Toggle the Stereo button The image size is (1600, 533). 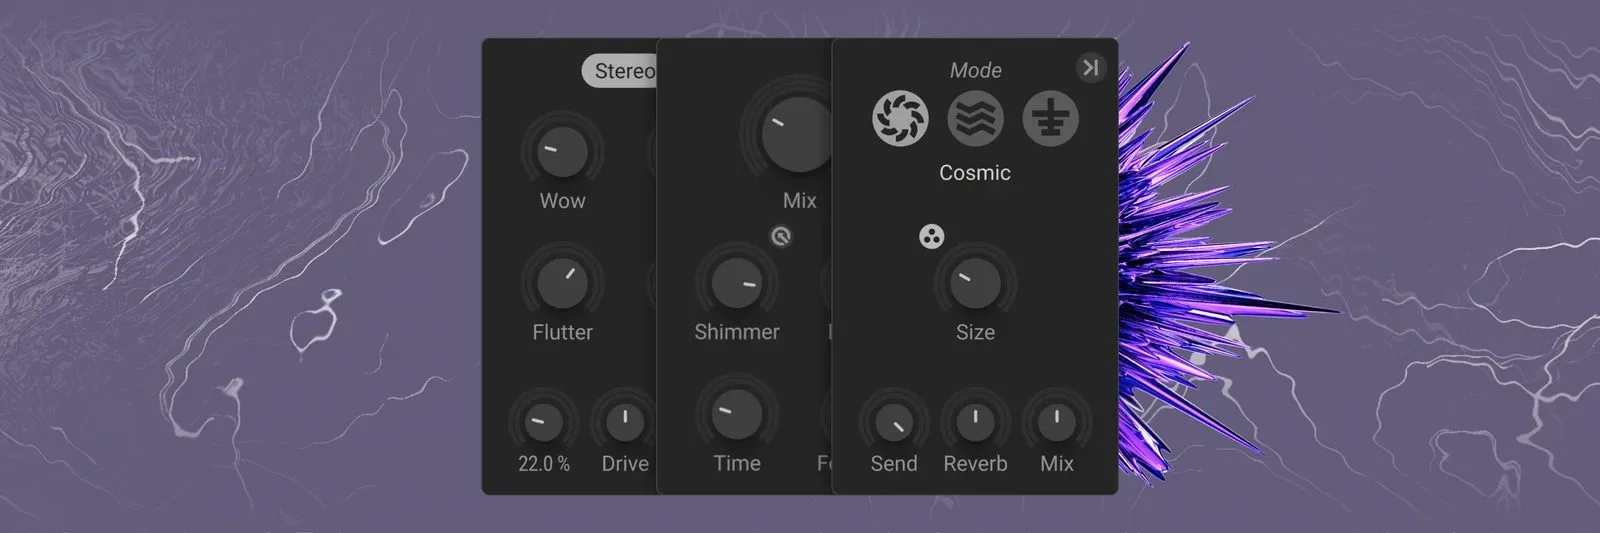tap(620, 71)
